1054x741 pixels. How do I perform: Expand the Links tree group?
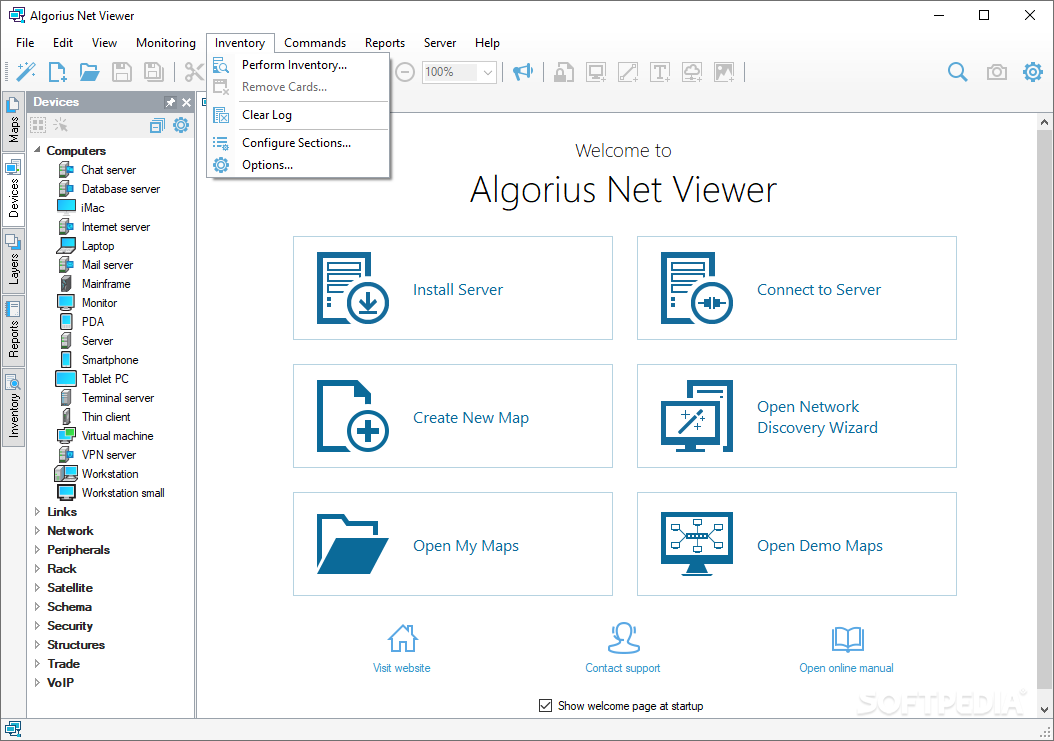tap(38, 512)
